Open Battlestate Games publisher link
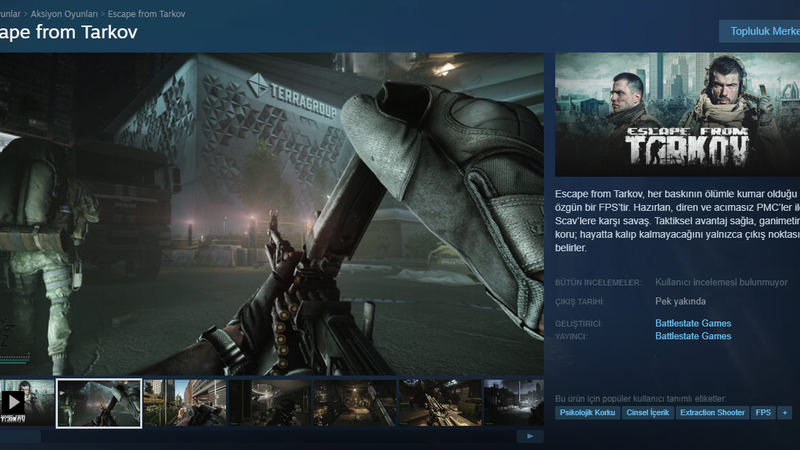The image size is (800, 450). [692, 336]
